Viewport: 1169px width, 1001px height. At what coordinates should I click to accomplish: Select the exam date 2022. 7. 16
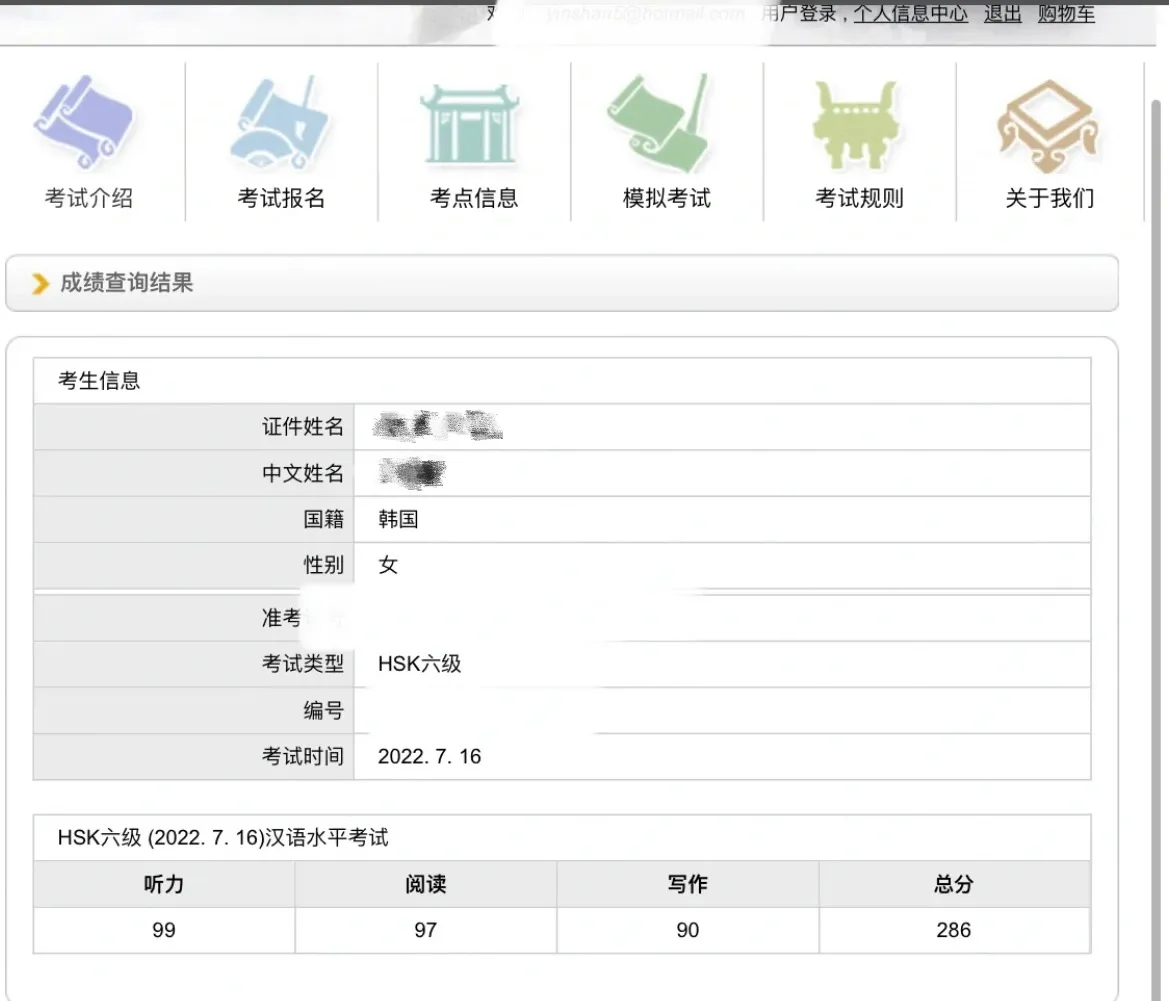point(429,757)
